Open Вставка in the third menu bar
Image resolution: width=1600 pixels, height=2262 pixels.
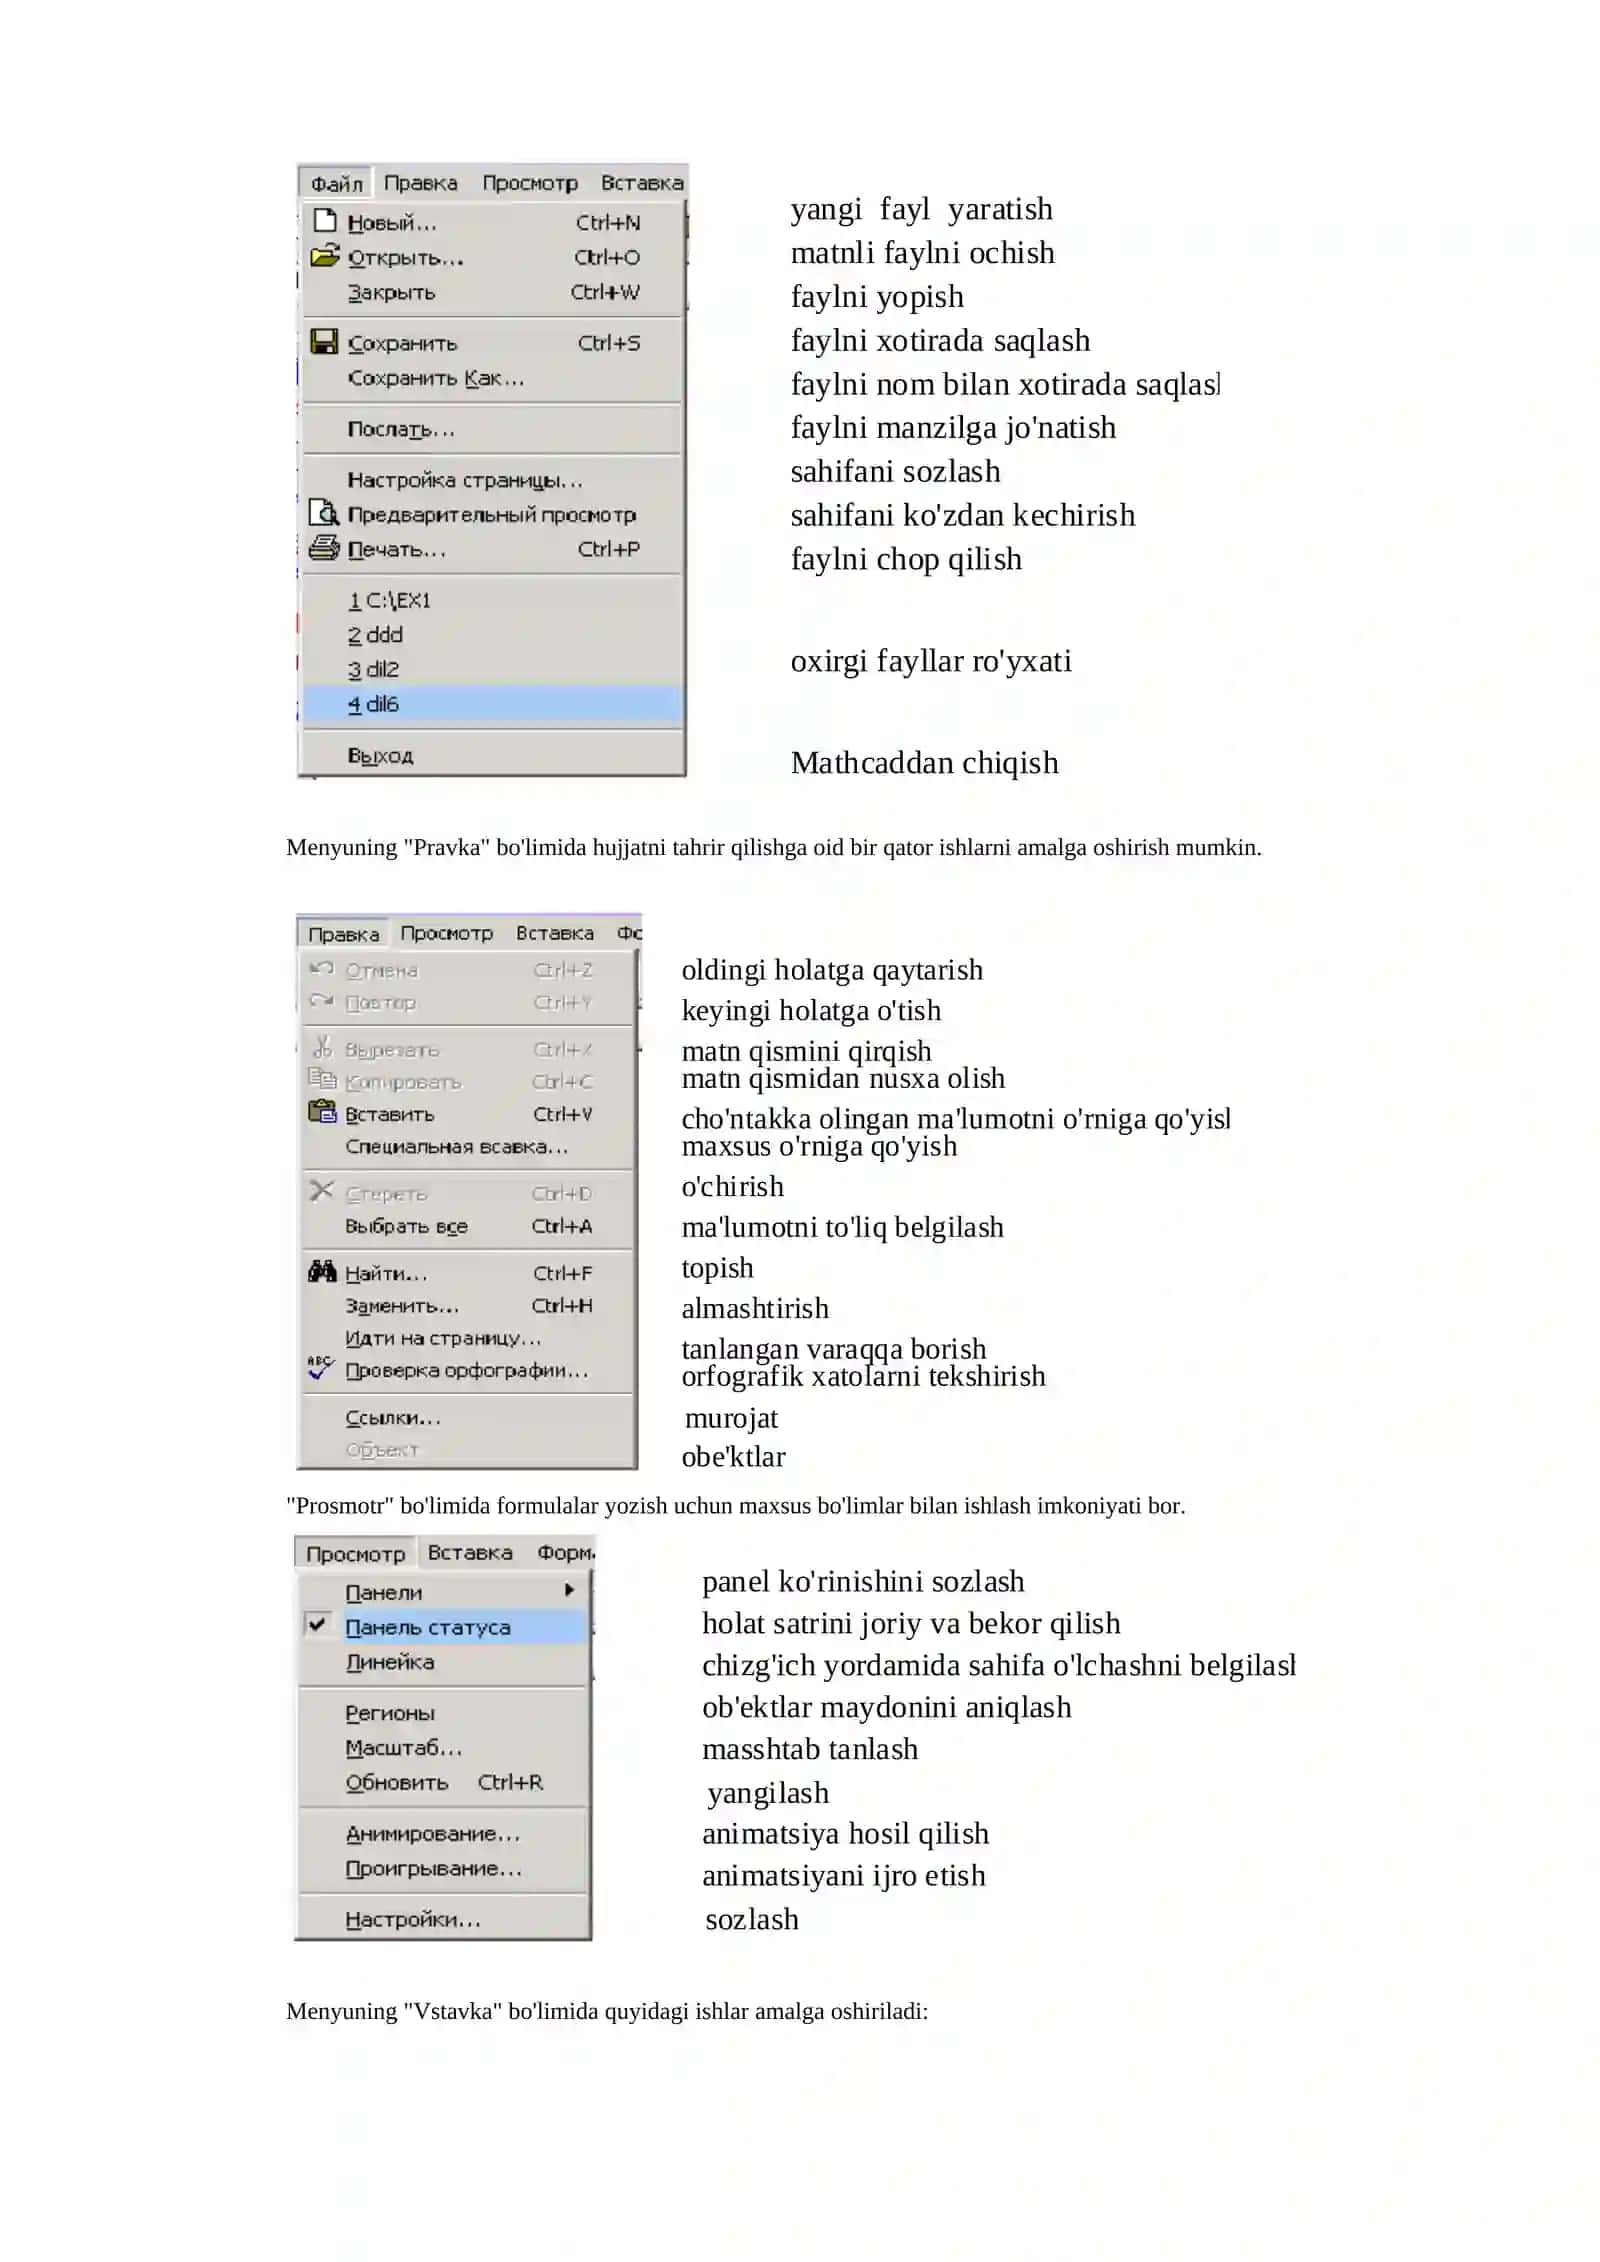click(x=470, y=1552)
